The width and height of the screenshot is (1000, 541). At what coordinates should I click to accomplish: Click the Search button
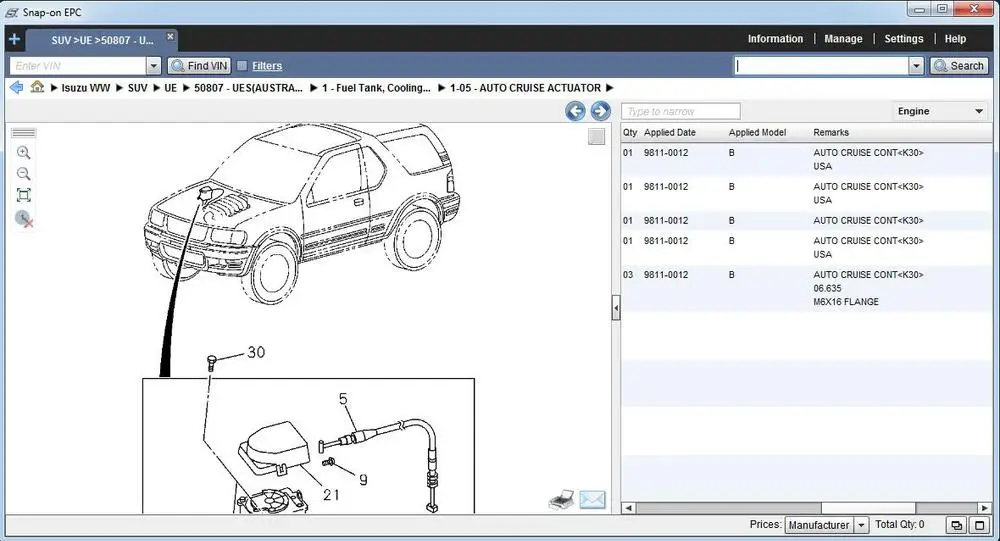959,66
